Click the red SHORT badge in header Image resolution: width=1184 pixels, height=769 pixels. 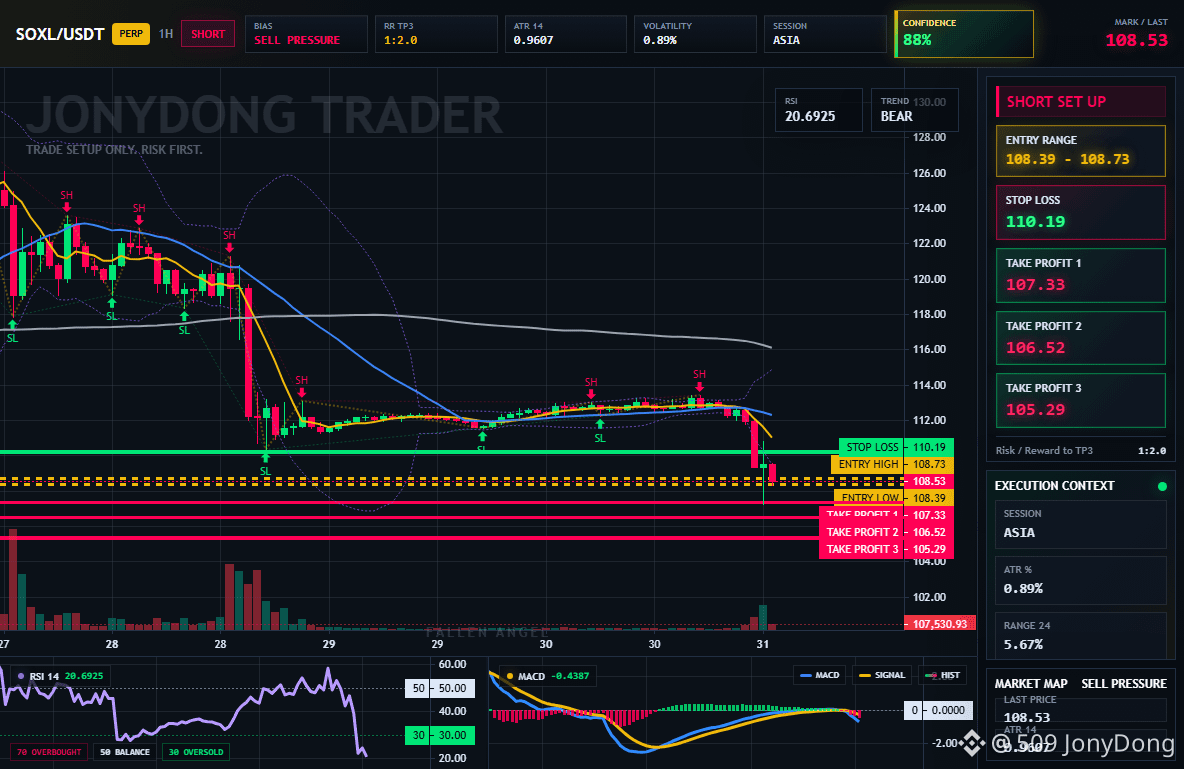(208, 34)
